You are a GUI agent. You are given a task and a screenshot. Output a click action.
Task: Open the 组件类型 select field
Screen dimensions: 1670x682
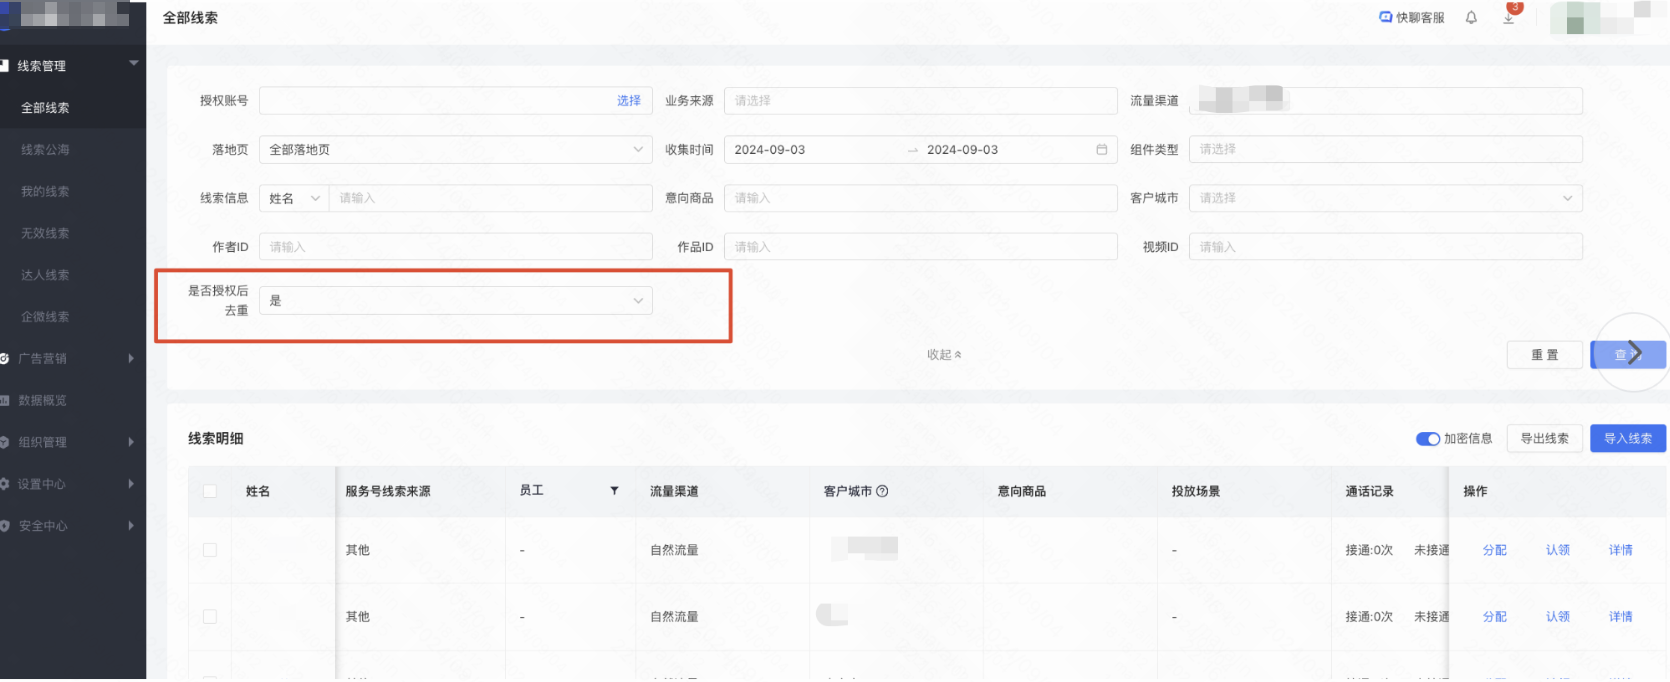click(1385, 149)
